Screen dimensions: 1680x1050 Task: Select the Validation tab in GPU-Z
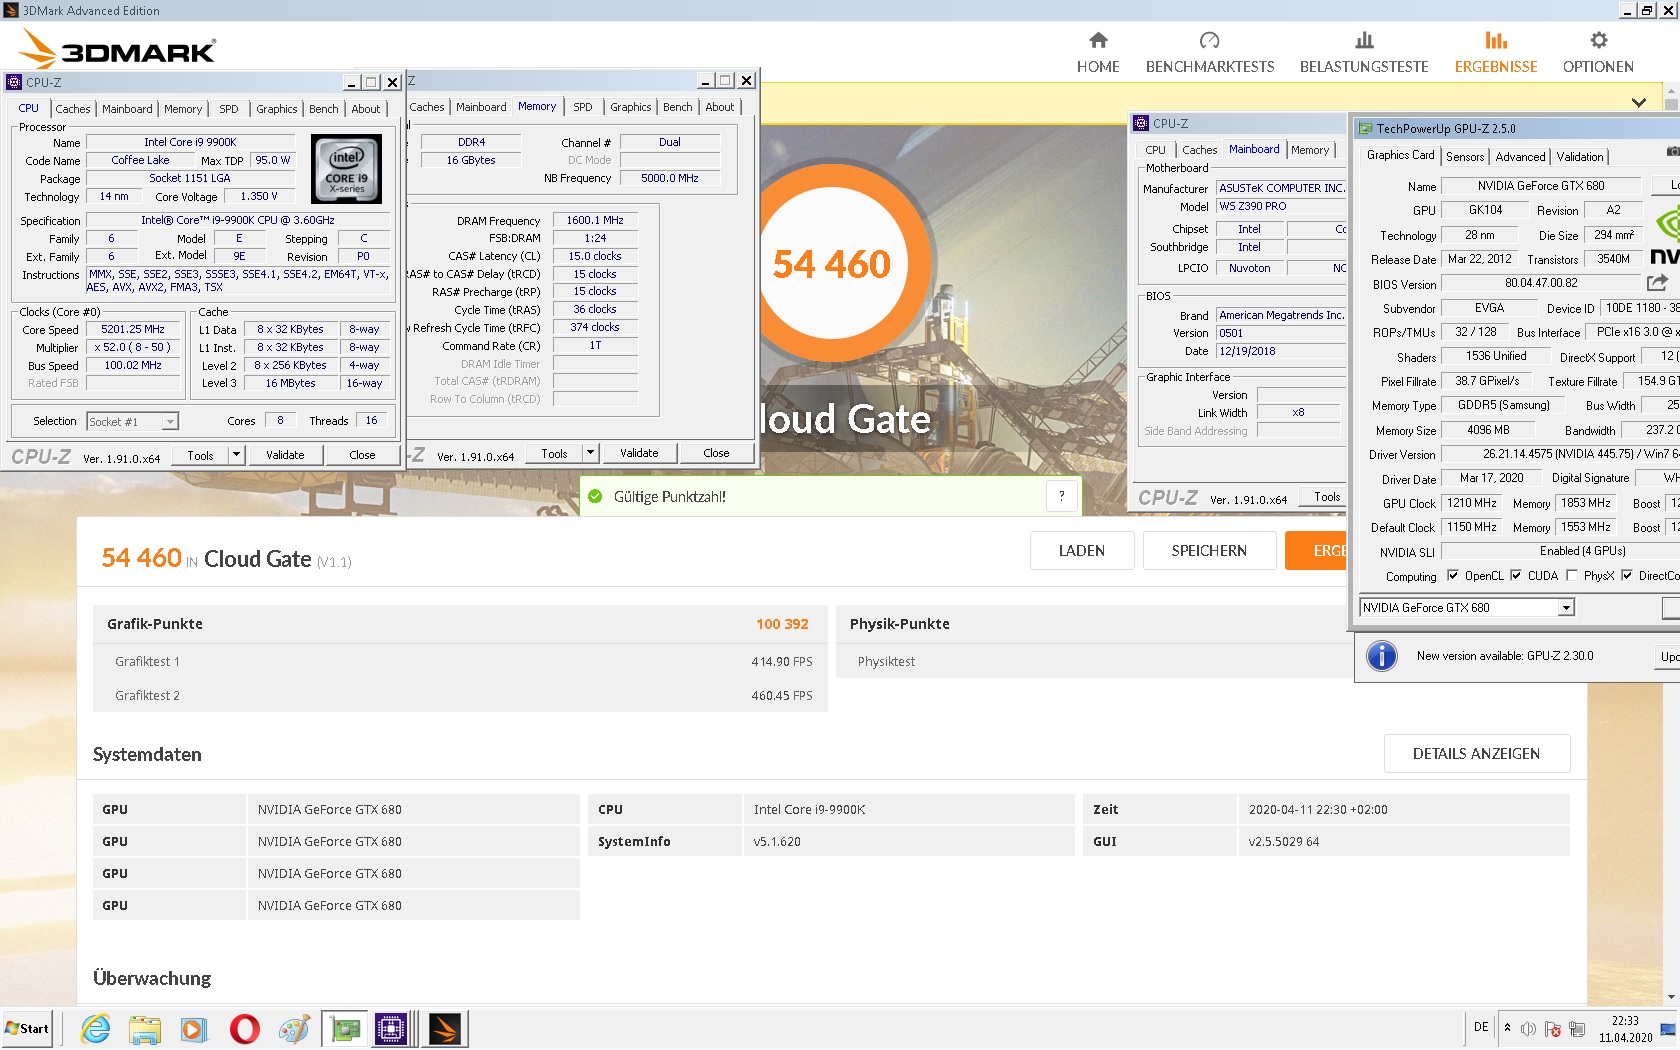coord(1580,157)
